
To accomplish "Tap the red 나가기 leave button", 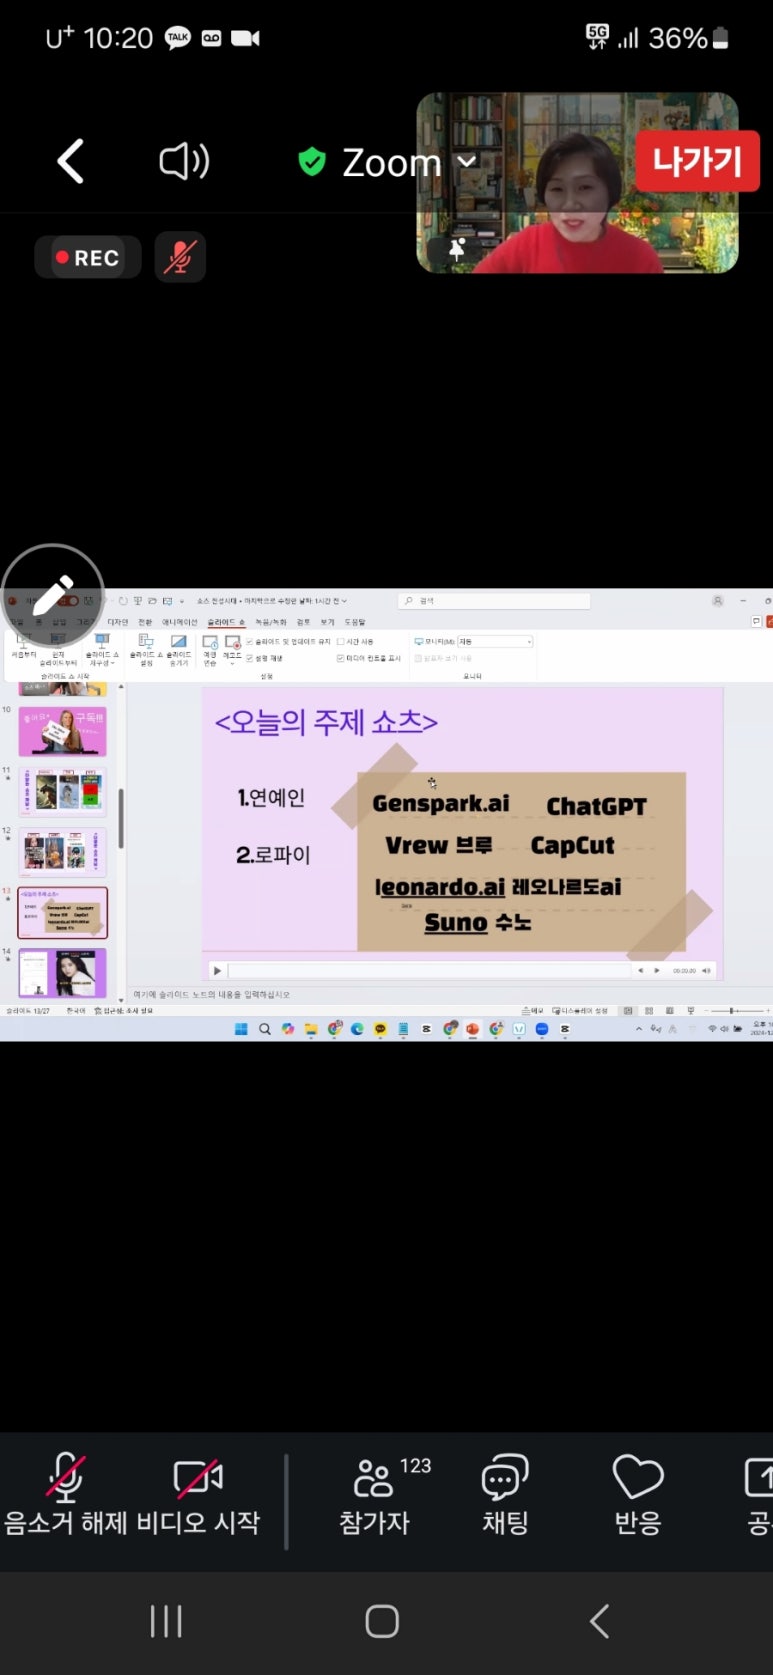I will [697, 161].
